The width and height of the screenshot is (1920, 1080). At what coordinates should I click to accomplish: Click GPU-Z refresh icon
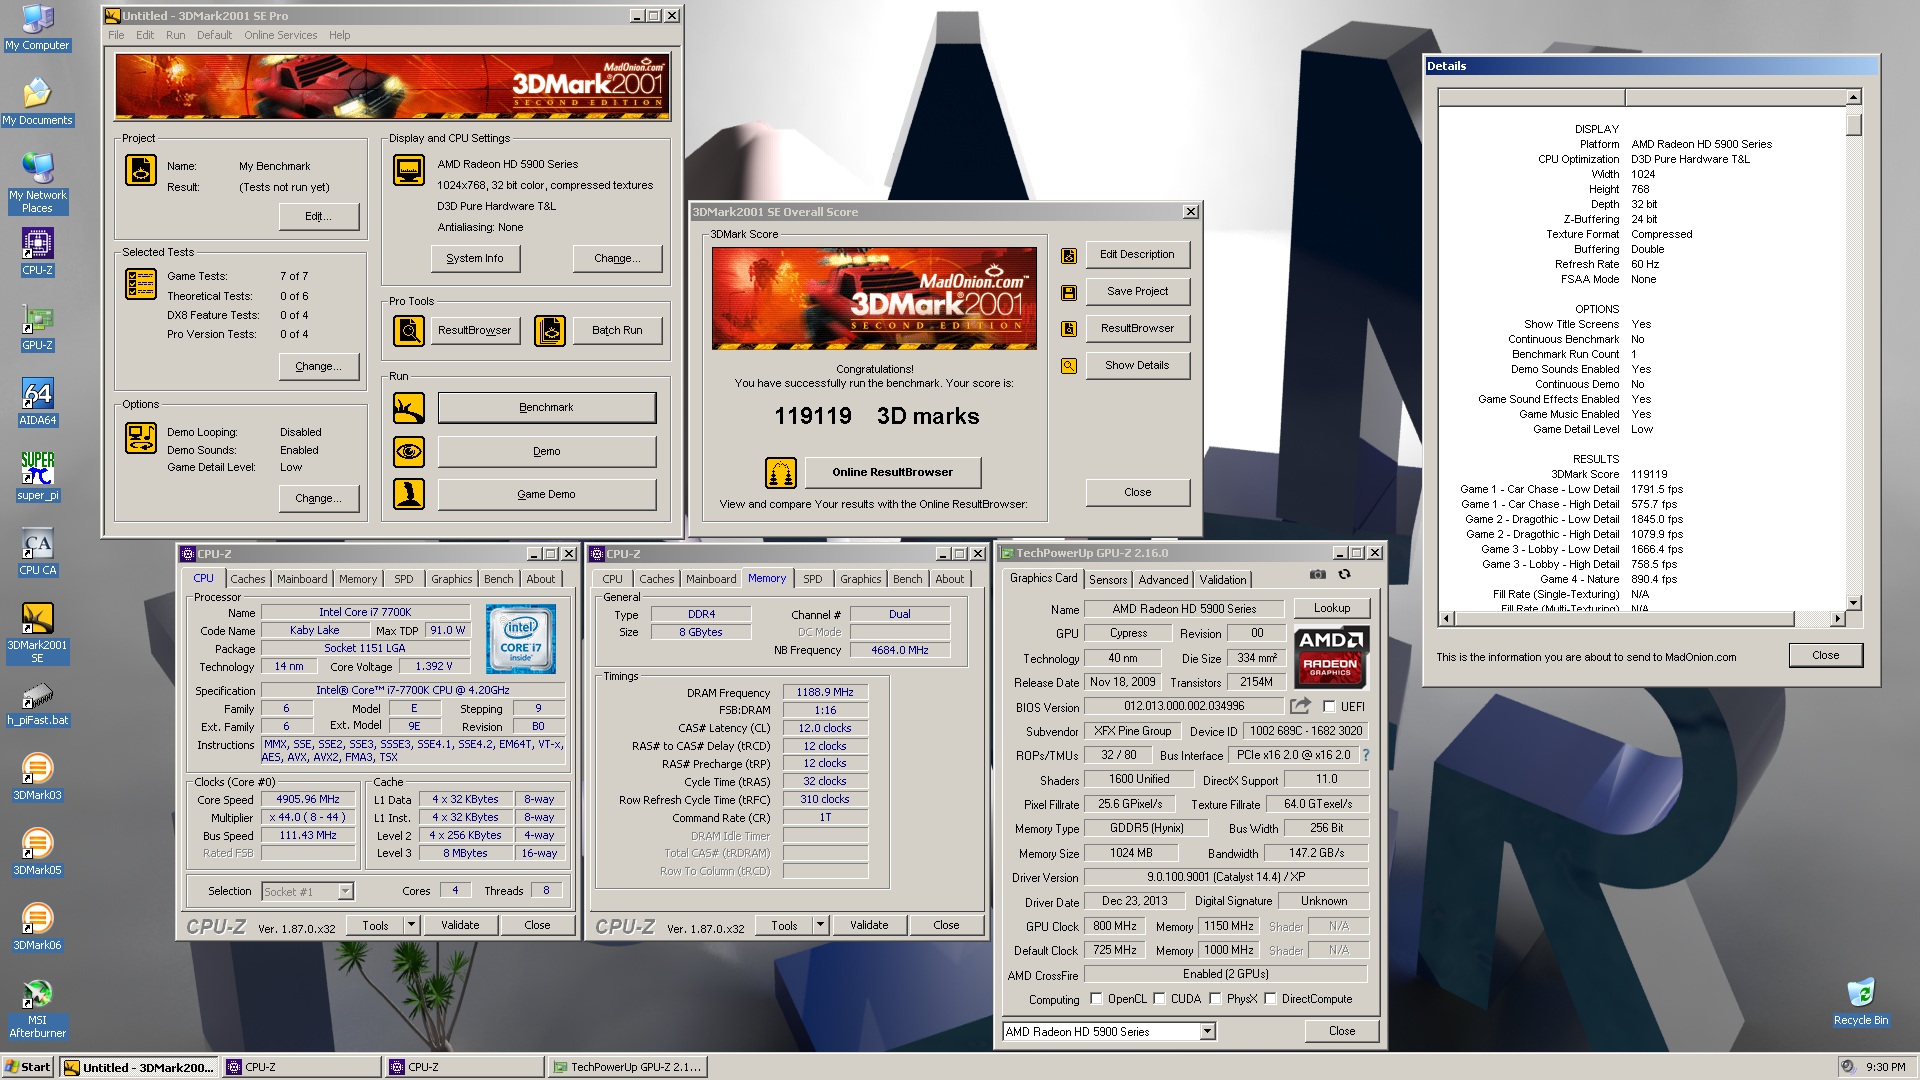tap(1345, 575)
